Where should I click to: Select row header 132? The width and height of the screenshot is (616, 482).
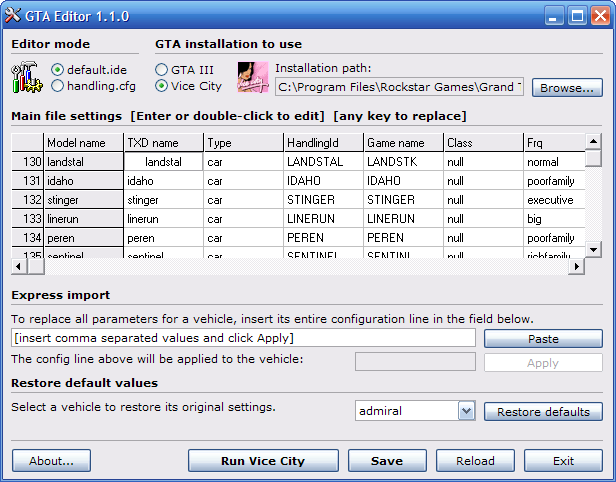[28, 200]
